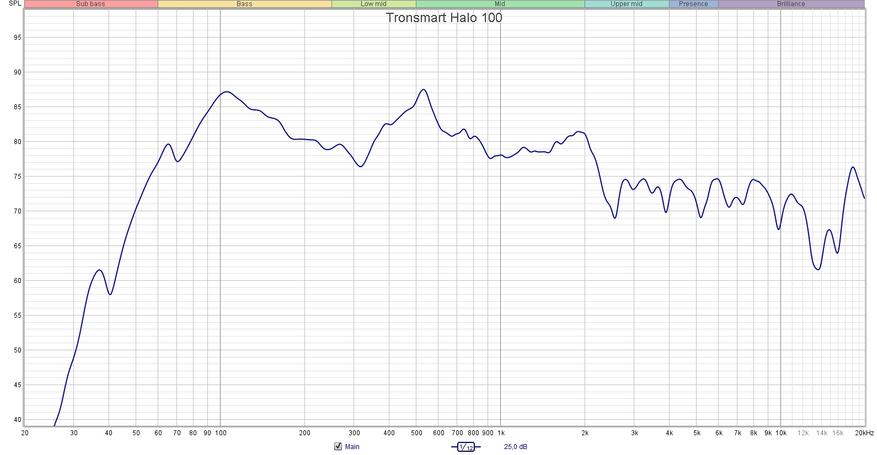Screen dimensions: 877x455
Task: Select the Mid band label
Action: click(500, 4)
